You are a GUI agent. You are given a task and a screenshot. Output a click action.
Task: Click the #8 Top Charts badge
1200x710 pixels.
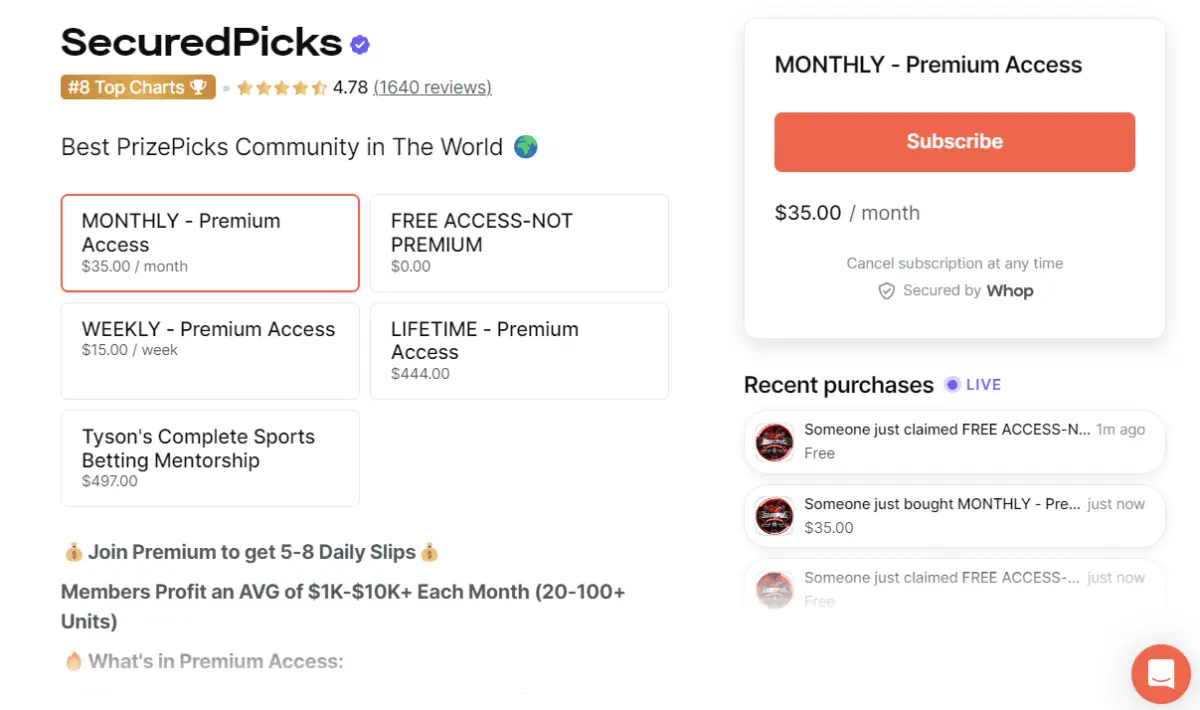click(x=138, y=87)
